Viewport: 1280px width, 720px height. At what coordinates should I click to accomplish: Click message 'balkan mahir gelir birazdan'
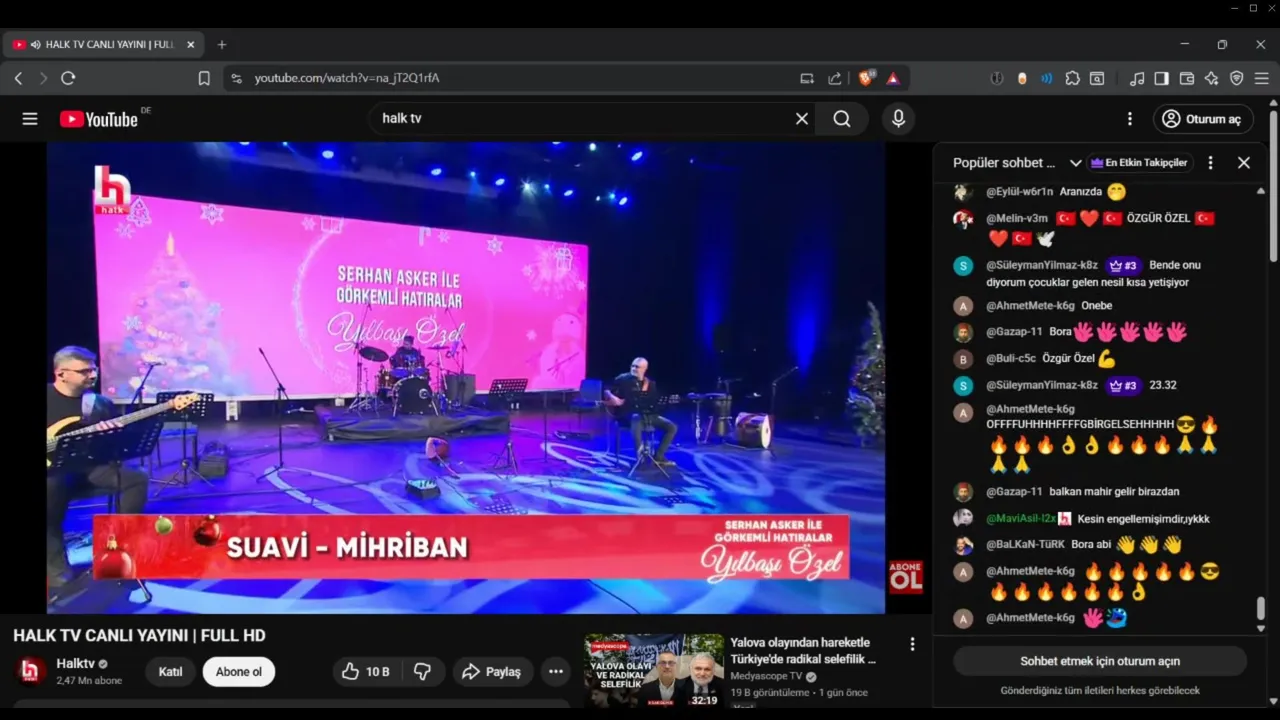tap(1114, 491)
